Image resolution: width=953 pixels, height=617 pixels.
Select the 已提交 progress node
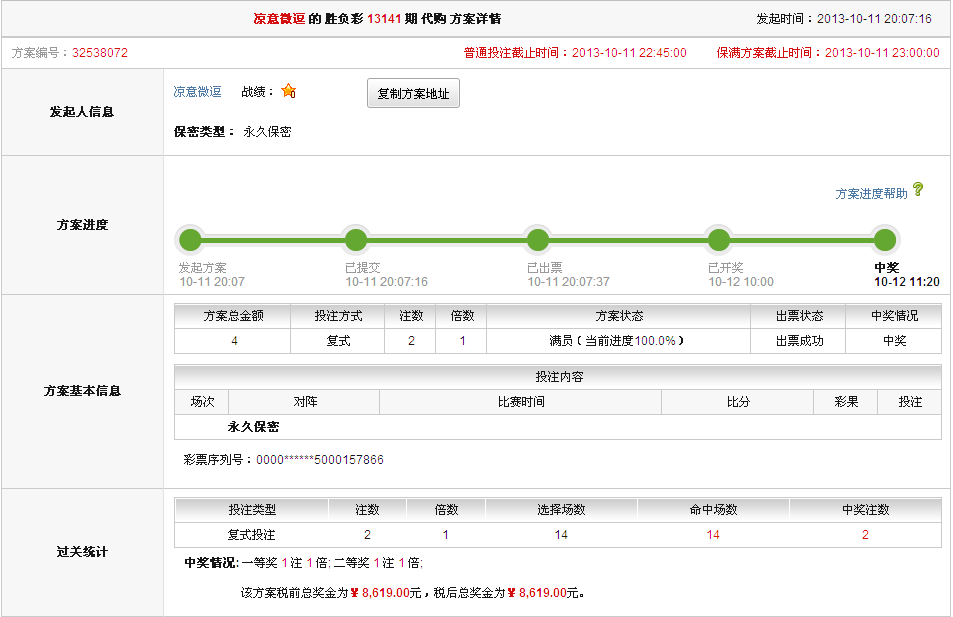point(356,240)
